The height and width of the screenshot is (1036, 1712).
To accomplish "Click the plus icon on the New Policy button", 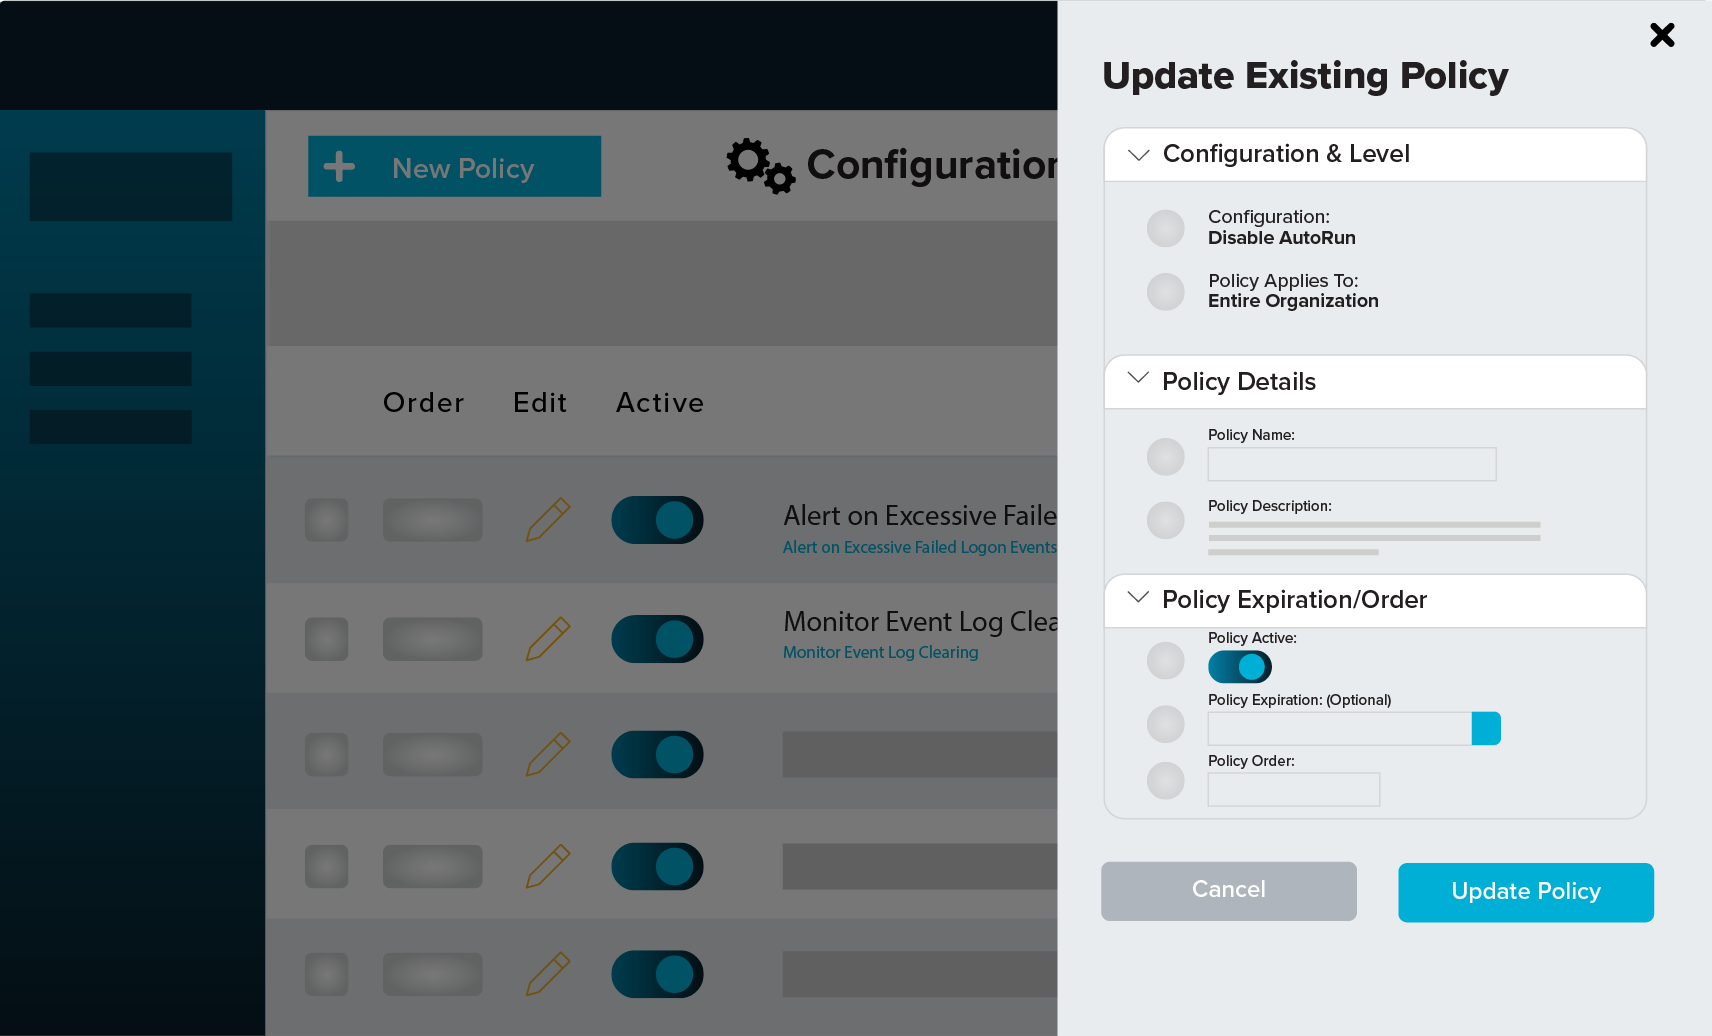I will point(339,166).
